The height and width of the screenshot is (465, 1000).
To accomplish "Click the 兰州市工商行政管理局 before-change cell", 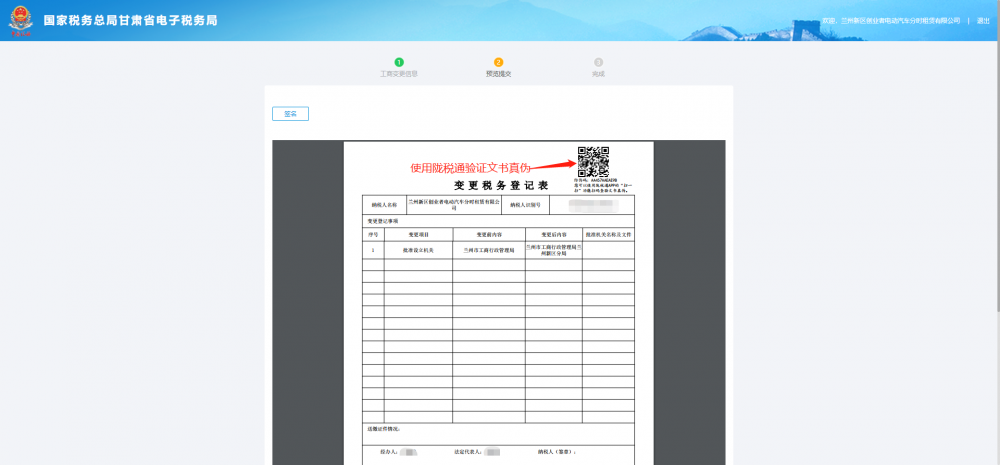I will [489, 251].
